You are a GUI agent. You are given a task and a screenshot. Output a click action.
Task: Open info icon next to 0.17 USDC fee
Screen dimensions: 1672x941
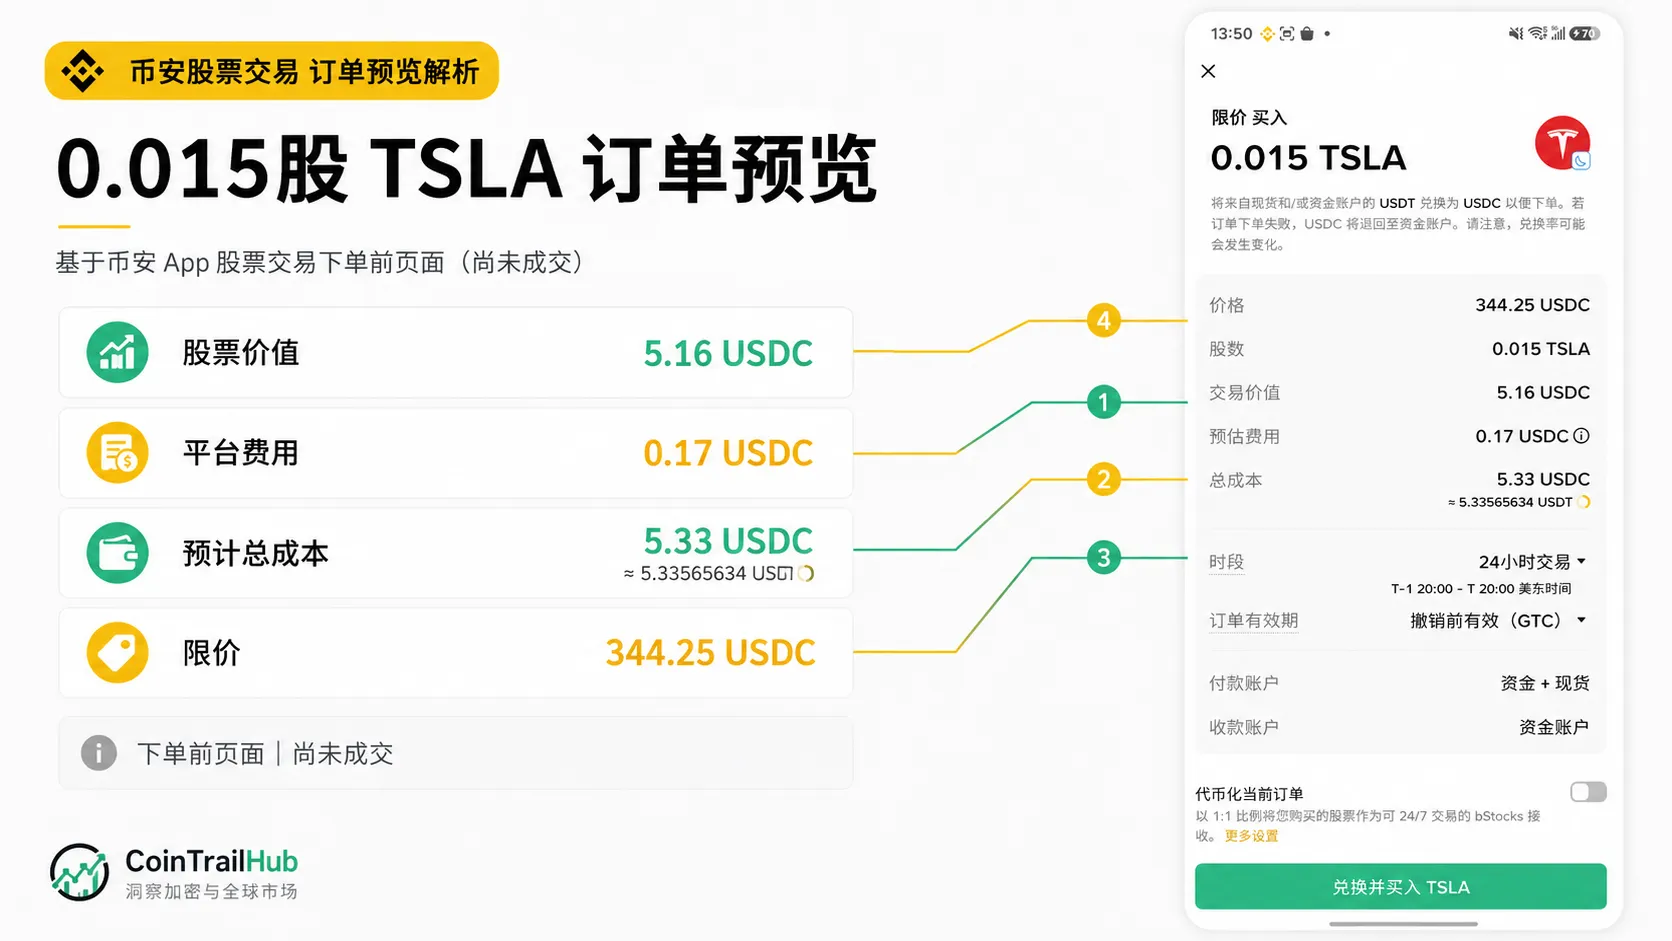click(x=1582, y=436)
